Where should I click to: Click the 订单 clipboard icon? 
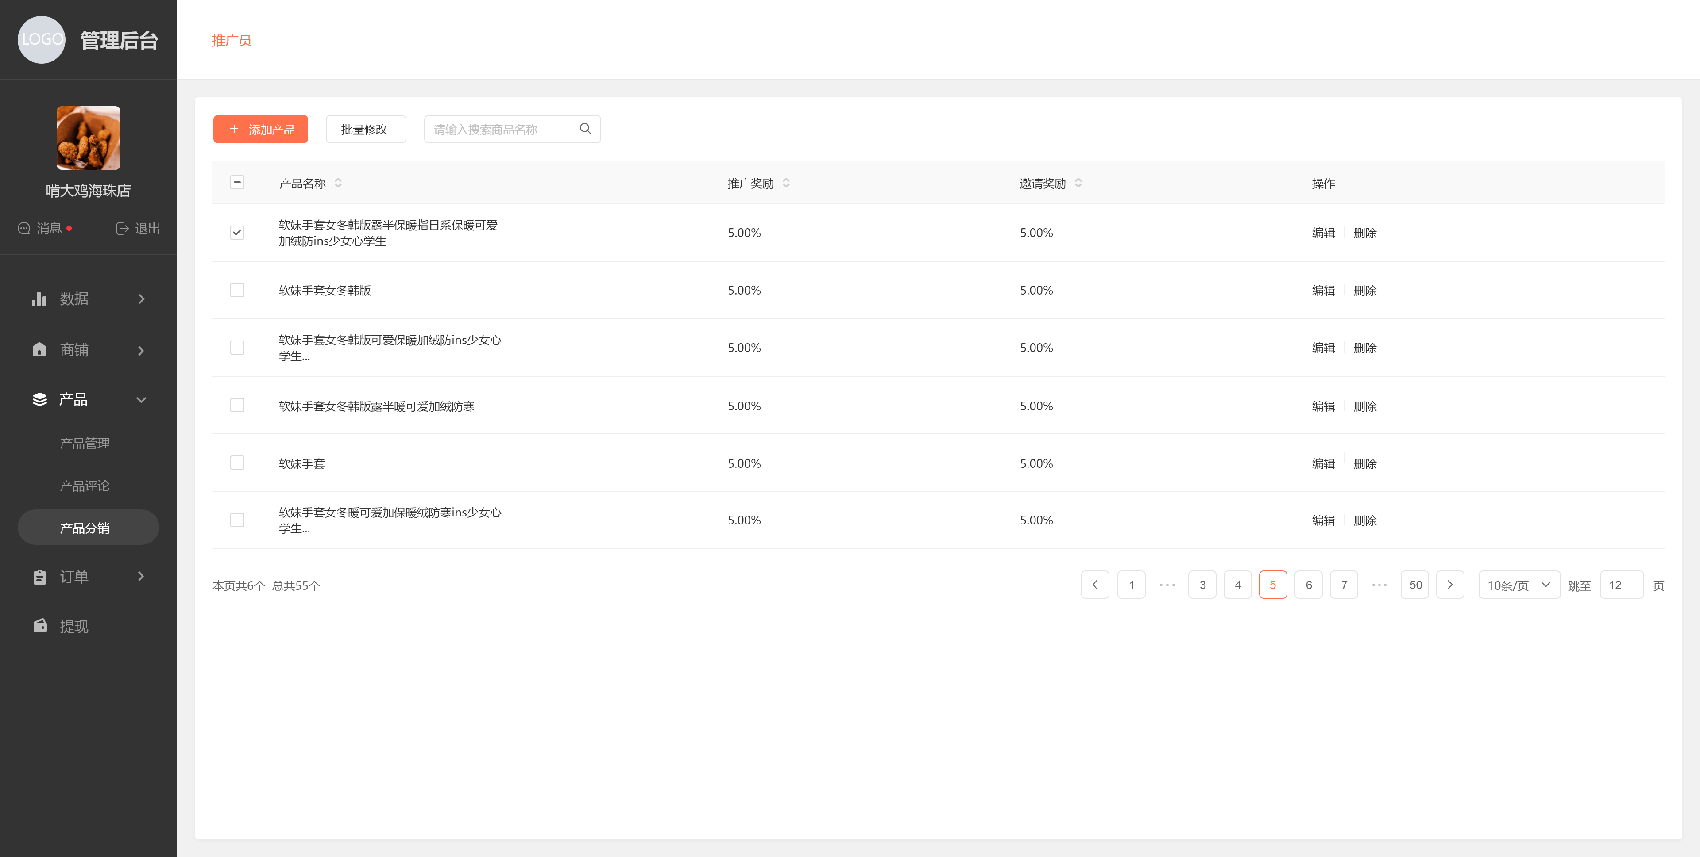39,577
